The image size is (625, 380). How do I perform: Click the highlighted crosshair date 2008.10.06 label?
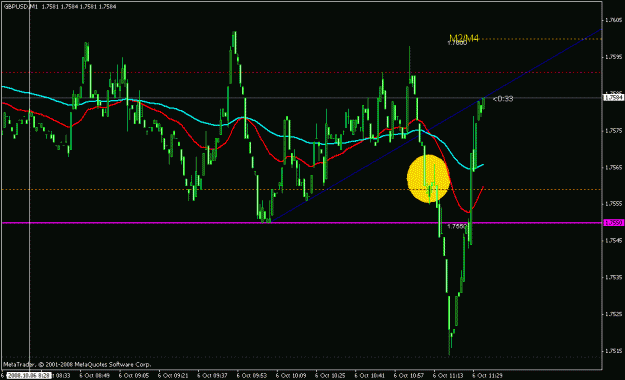(29, 376)
